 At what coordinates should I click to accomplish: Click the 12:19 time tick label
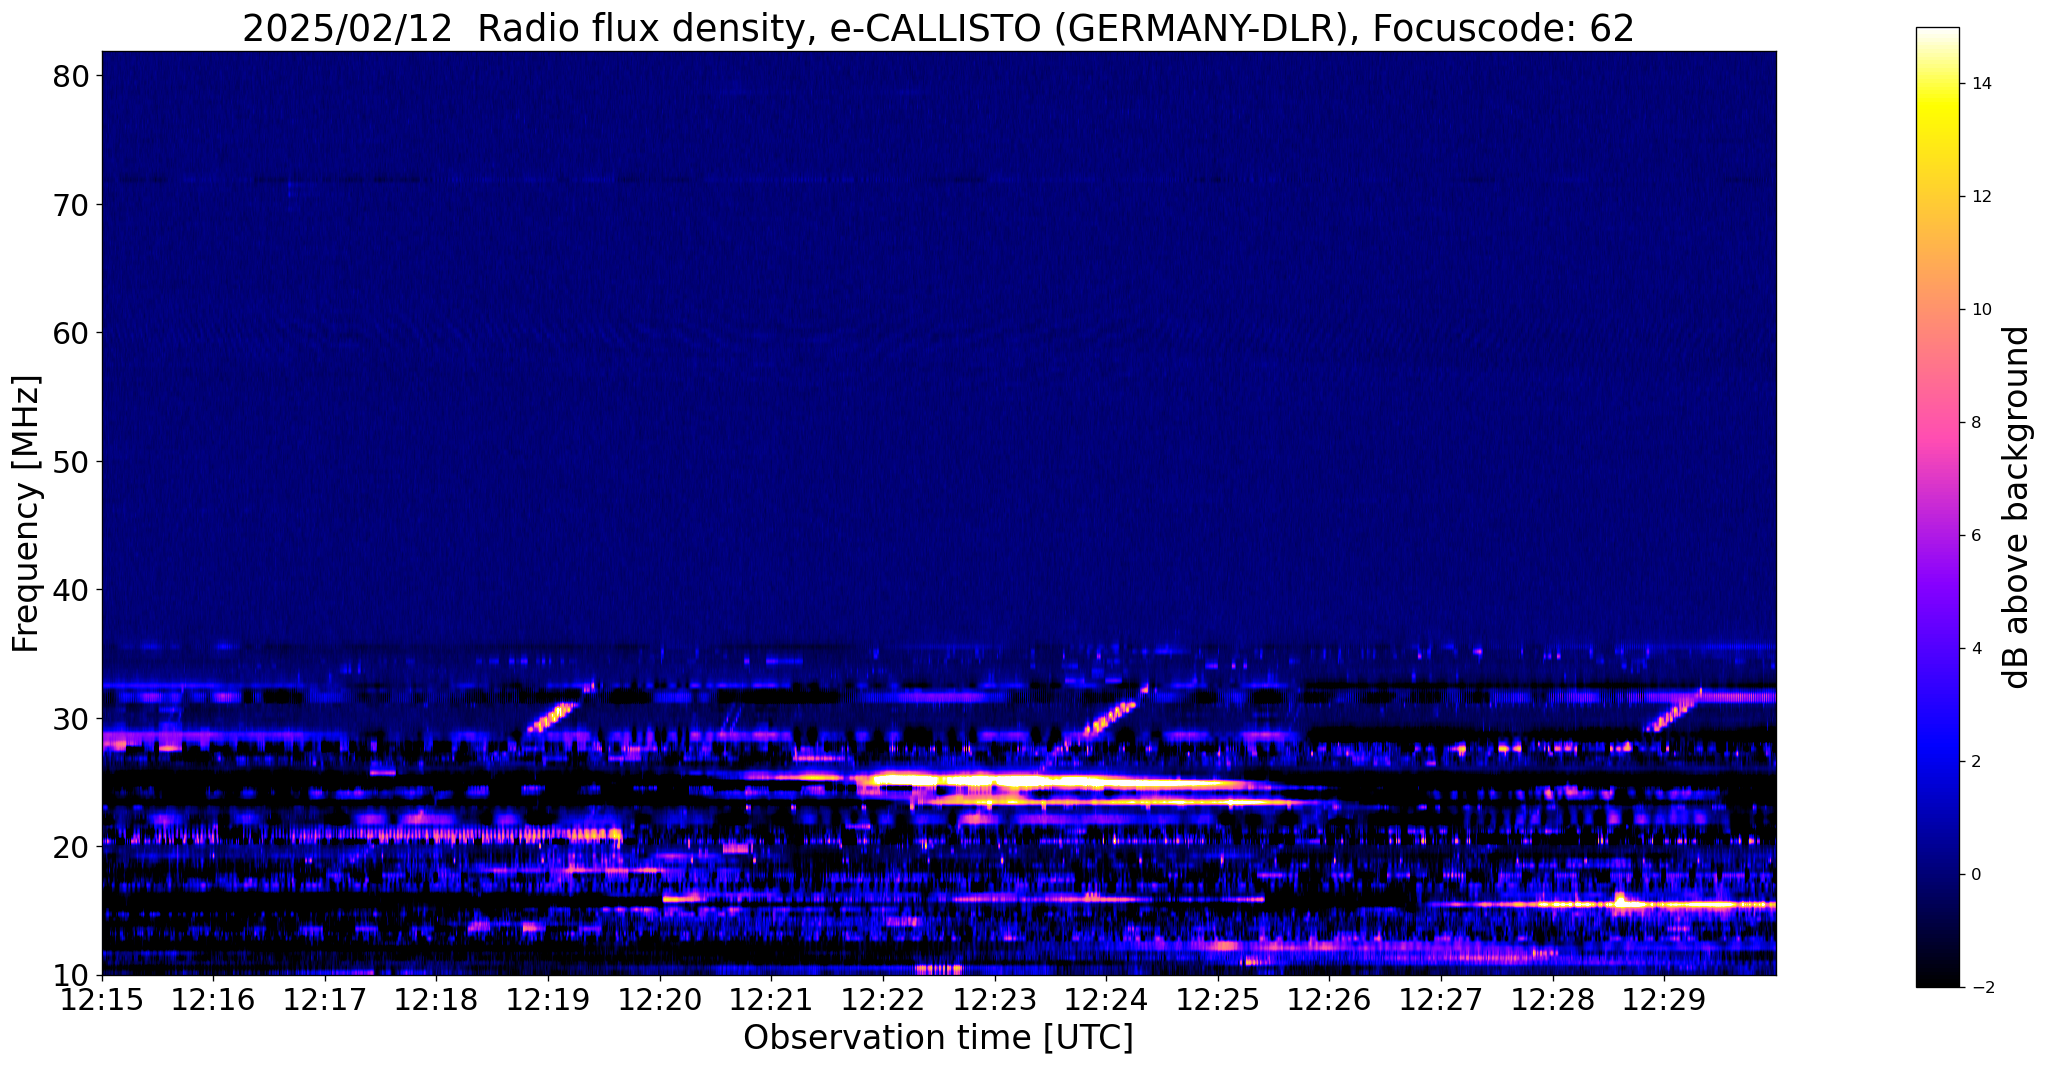point(548,1000)
